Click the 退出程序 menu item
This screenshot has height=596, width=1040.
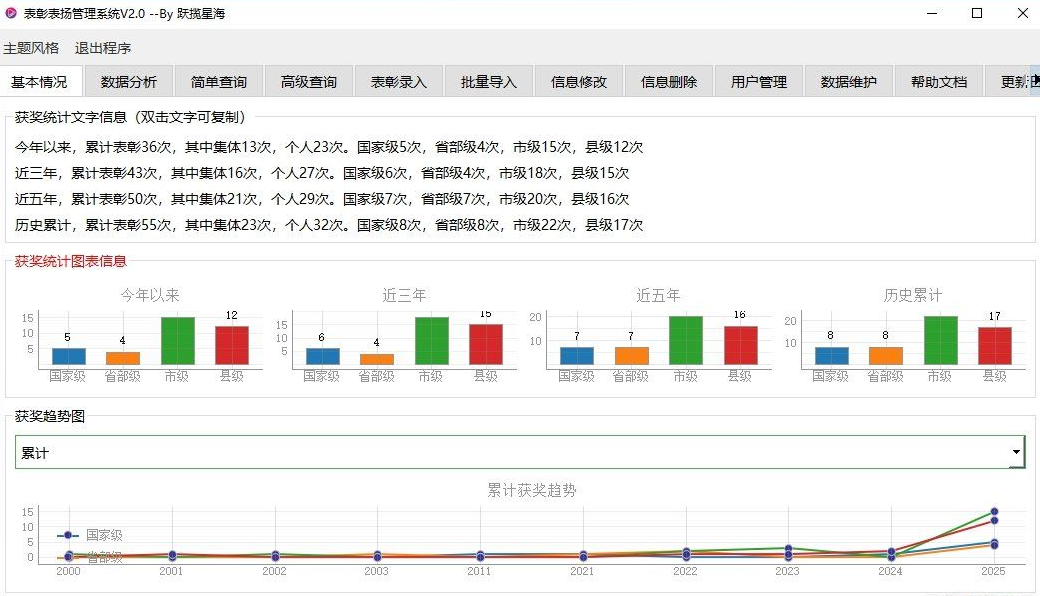pyautogui.click(x=103, y=48)
